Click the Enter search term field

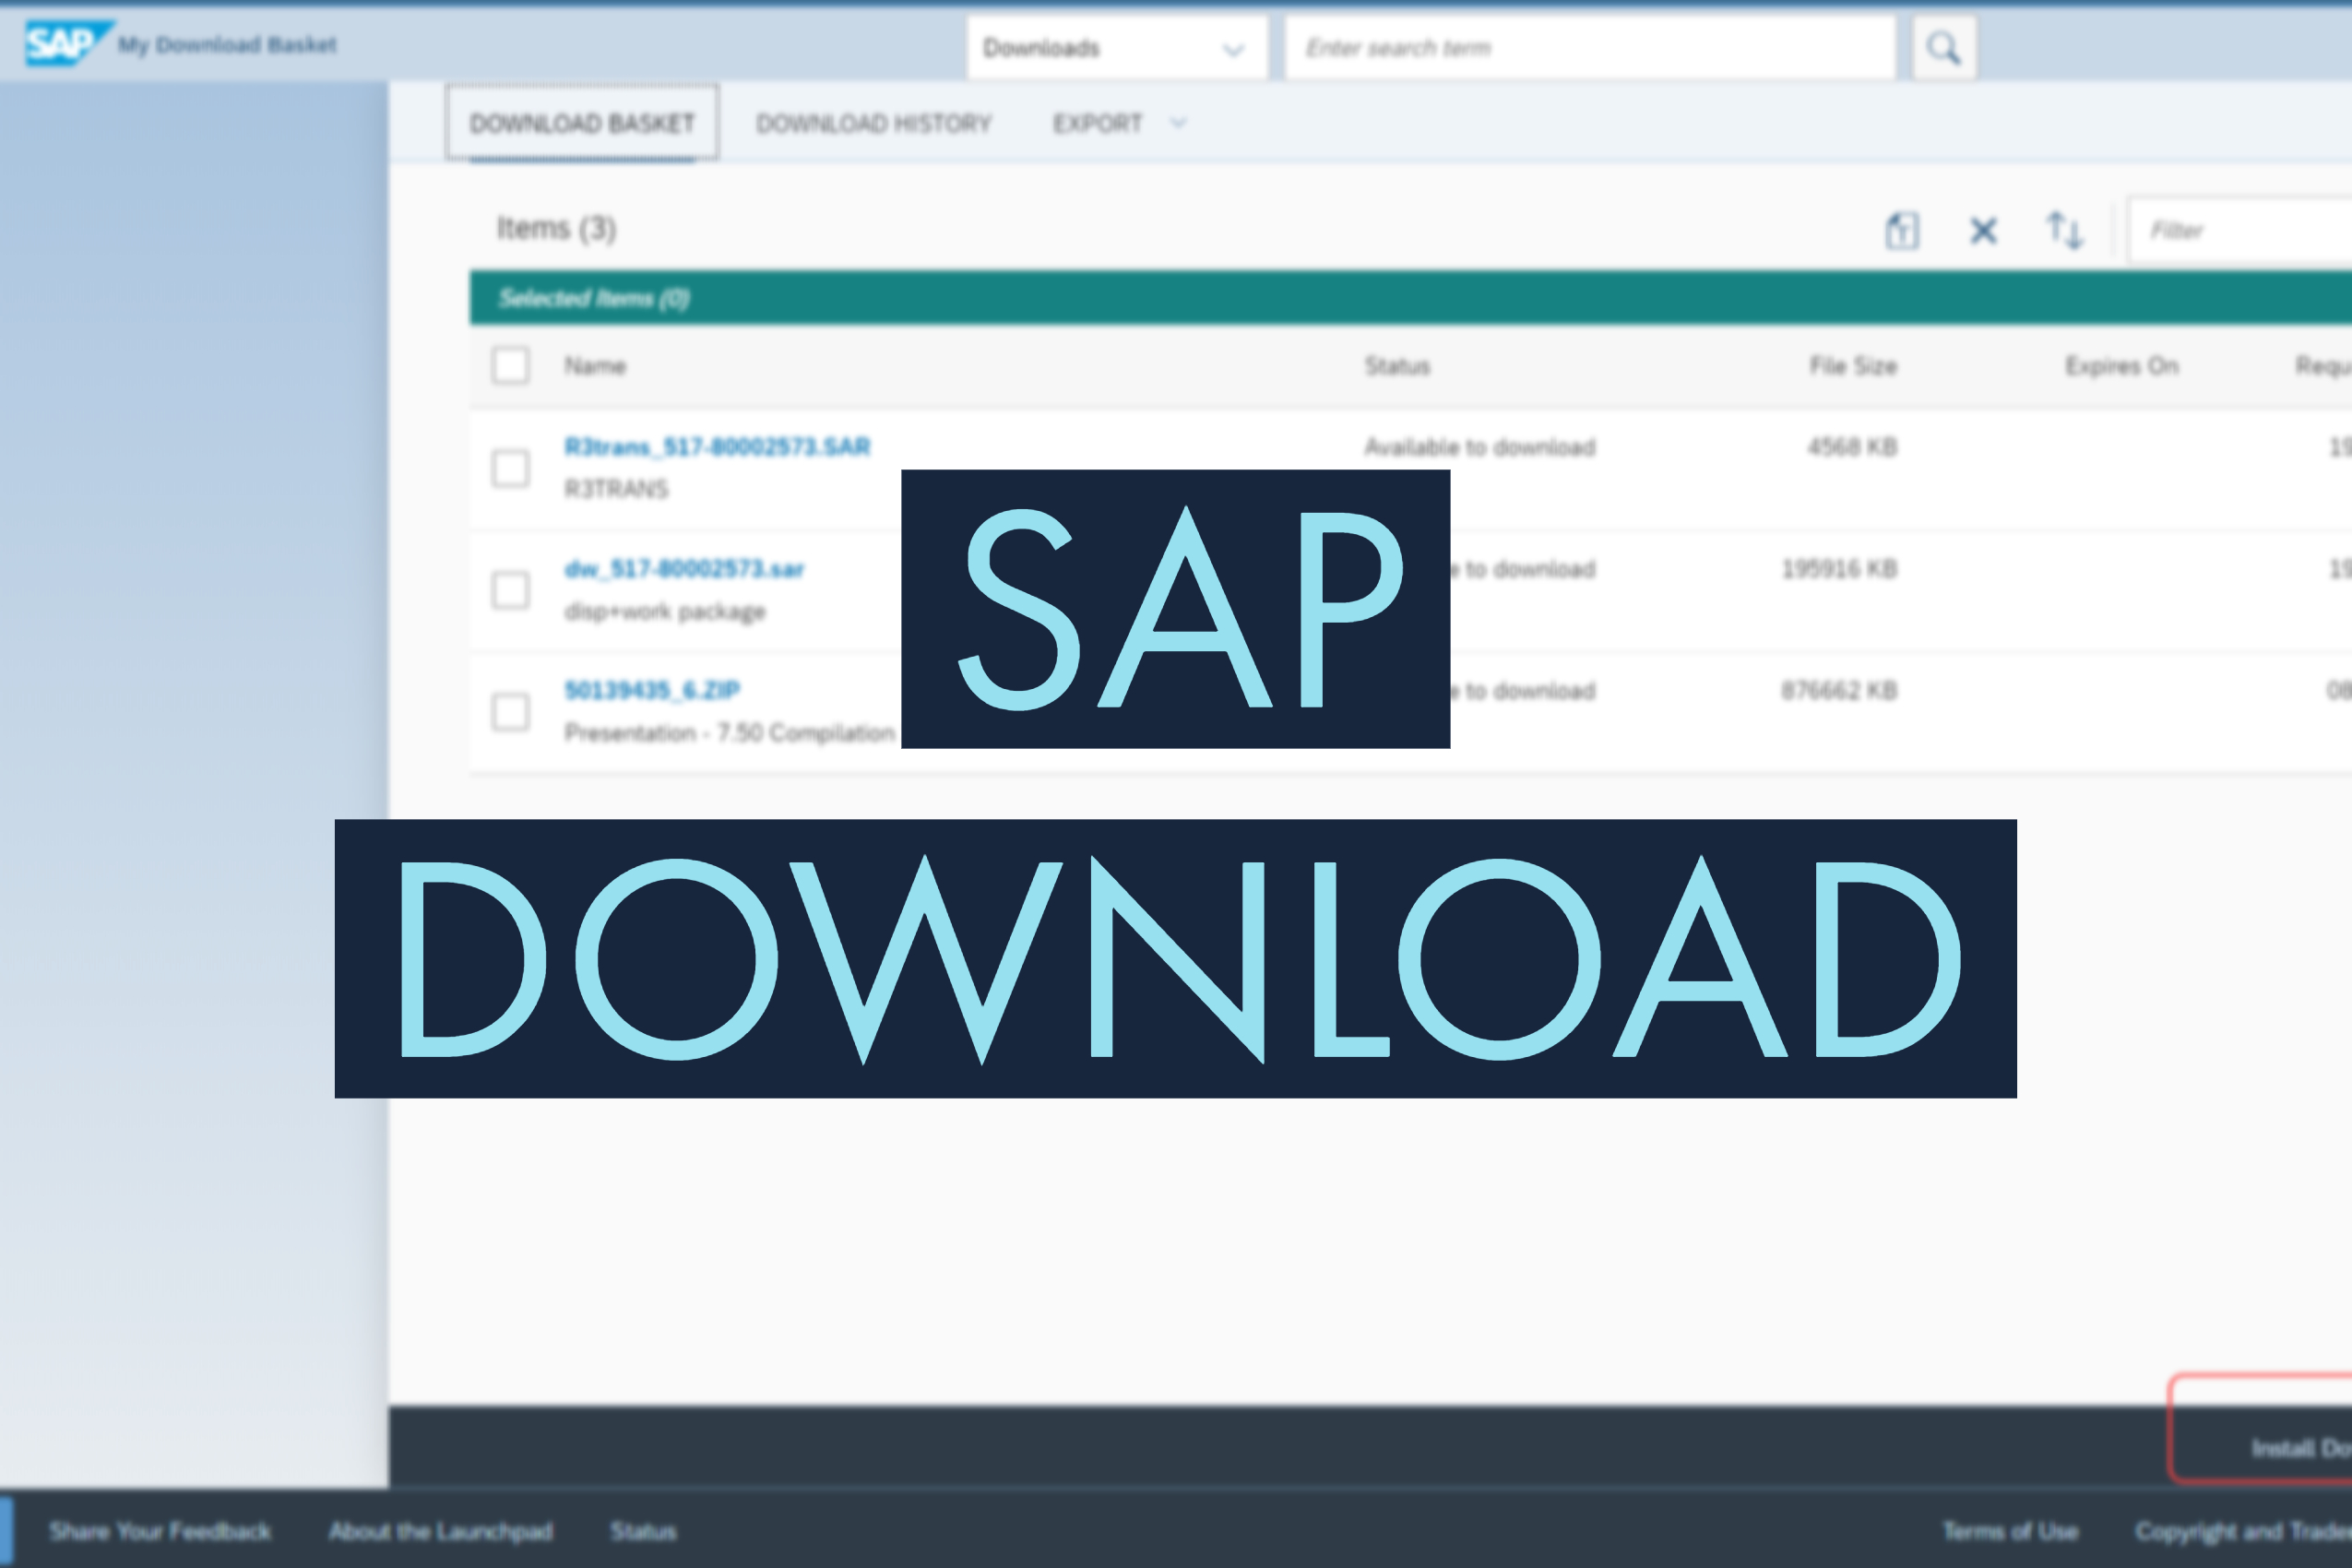coord(1590,47)
